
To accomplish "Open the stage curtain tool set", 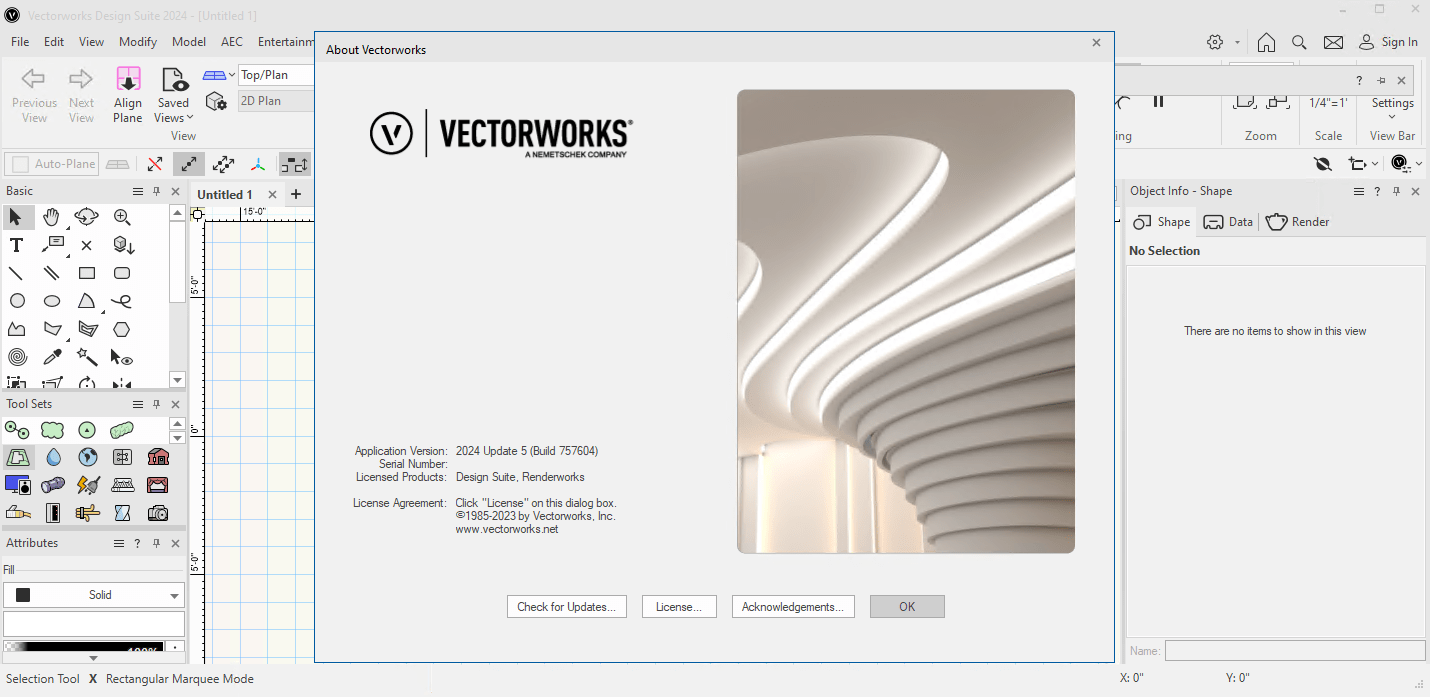I will 158,485.
